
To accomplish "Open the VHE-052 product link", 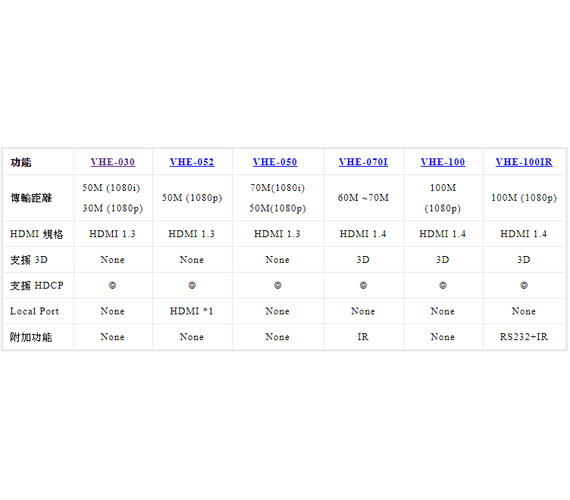I will (x=192, y=162).
